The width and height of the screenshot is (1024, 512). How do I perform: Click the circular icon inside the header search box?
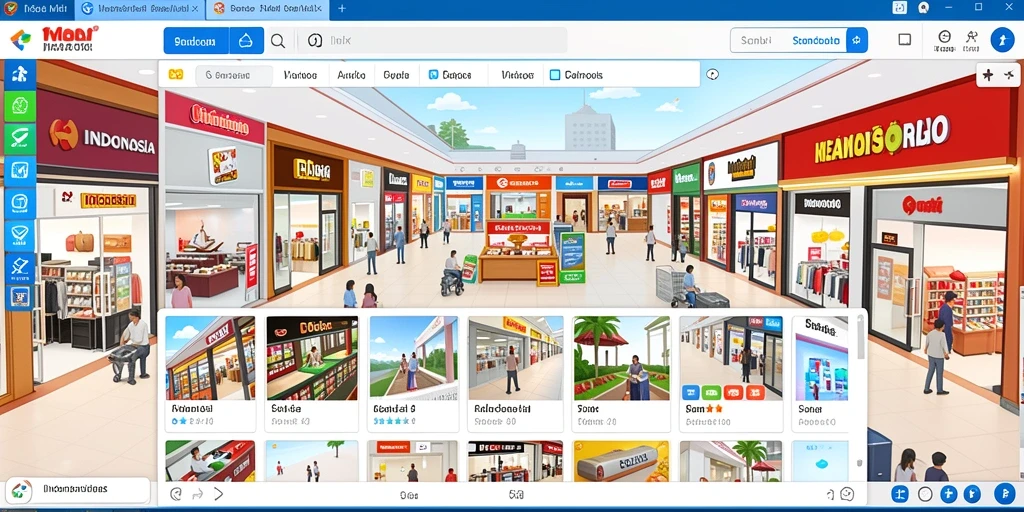pyautogui.click(x=315, y=41)
